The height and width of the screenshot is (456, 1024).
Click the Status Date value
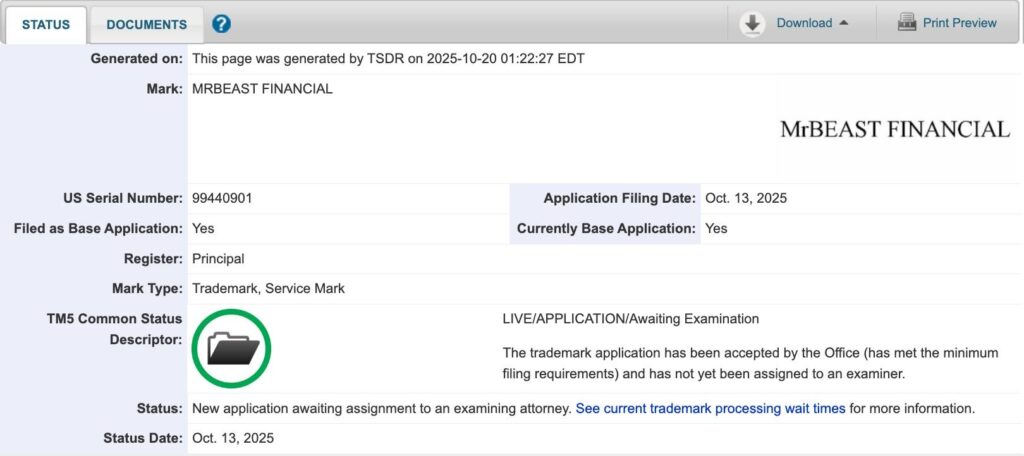pos(232,438)
